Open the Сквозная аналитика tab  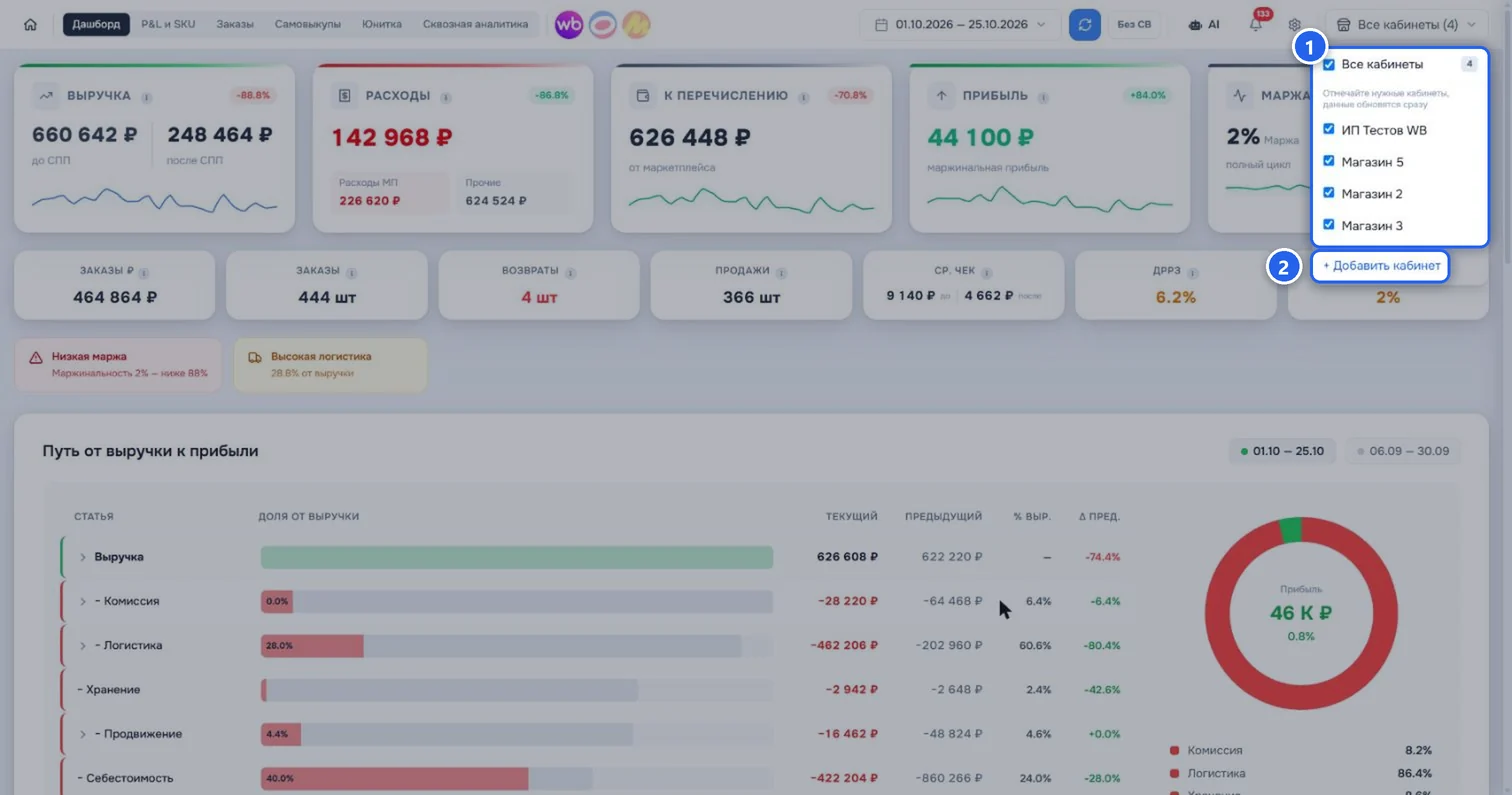[x=475, y=24]
